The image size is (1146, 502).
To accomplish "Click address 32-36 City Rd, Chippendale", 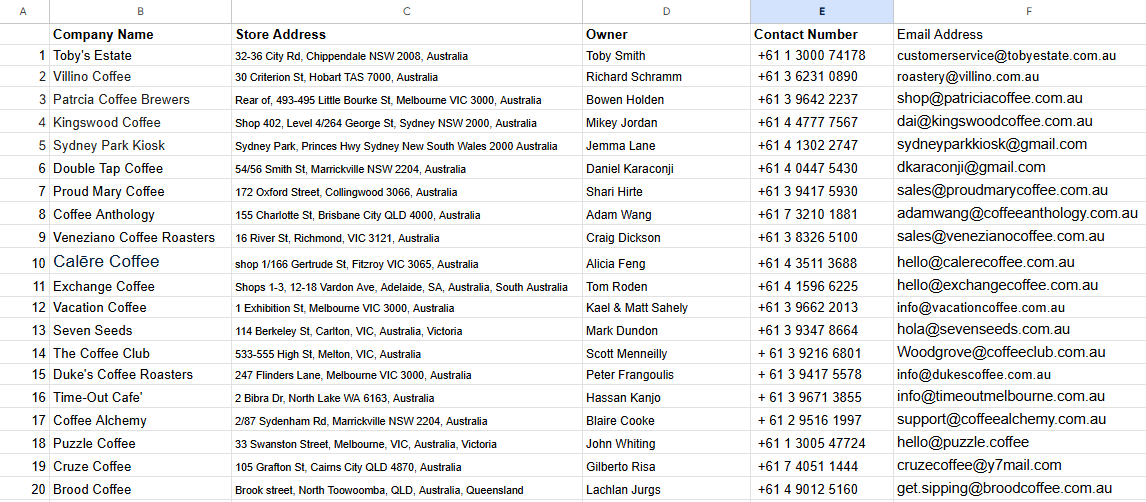I will point(407,56).
